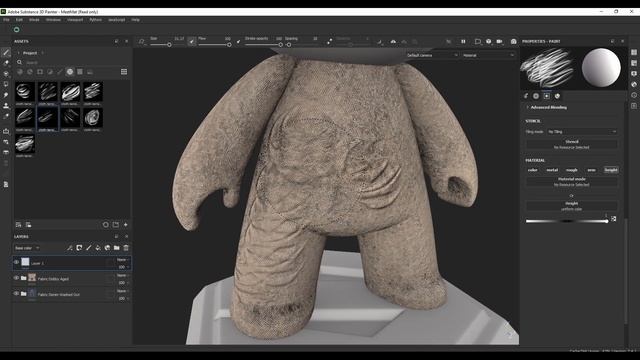Toggle size pen-pressure button in toolbar
Screen dimensions: 640x360
pos(192,41)
